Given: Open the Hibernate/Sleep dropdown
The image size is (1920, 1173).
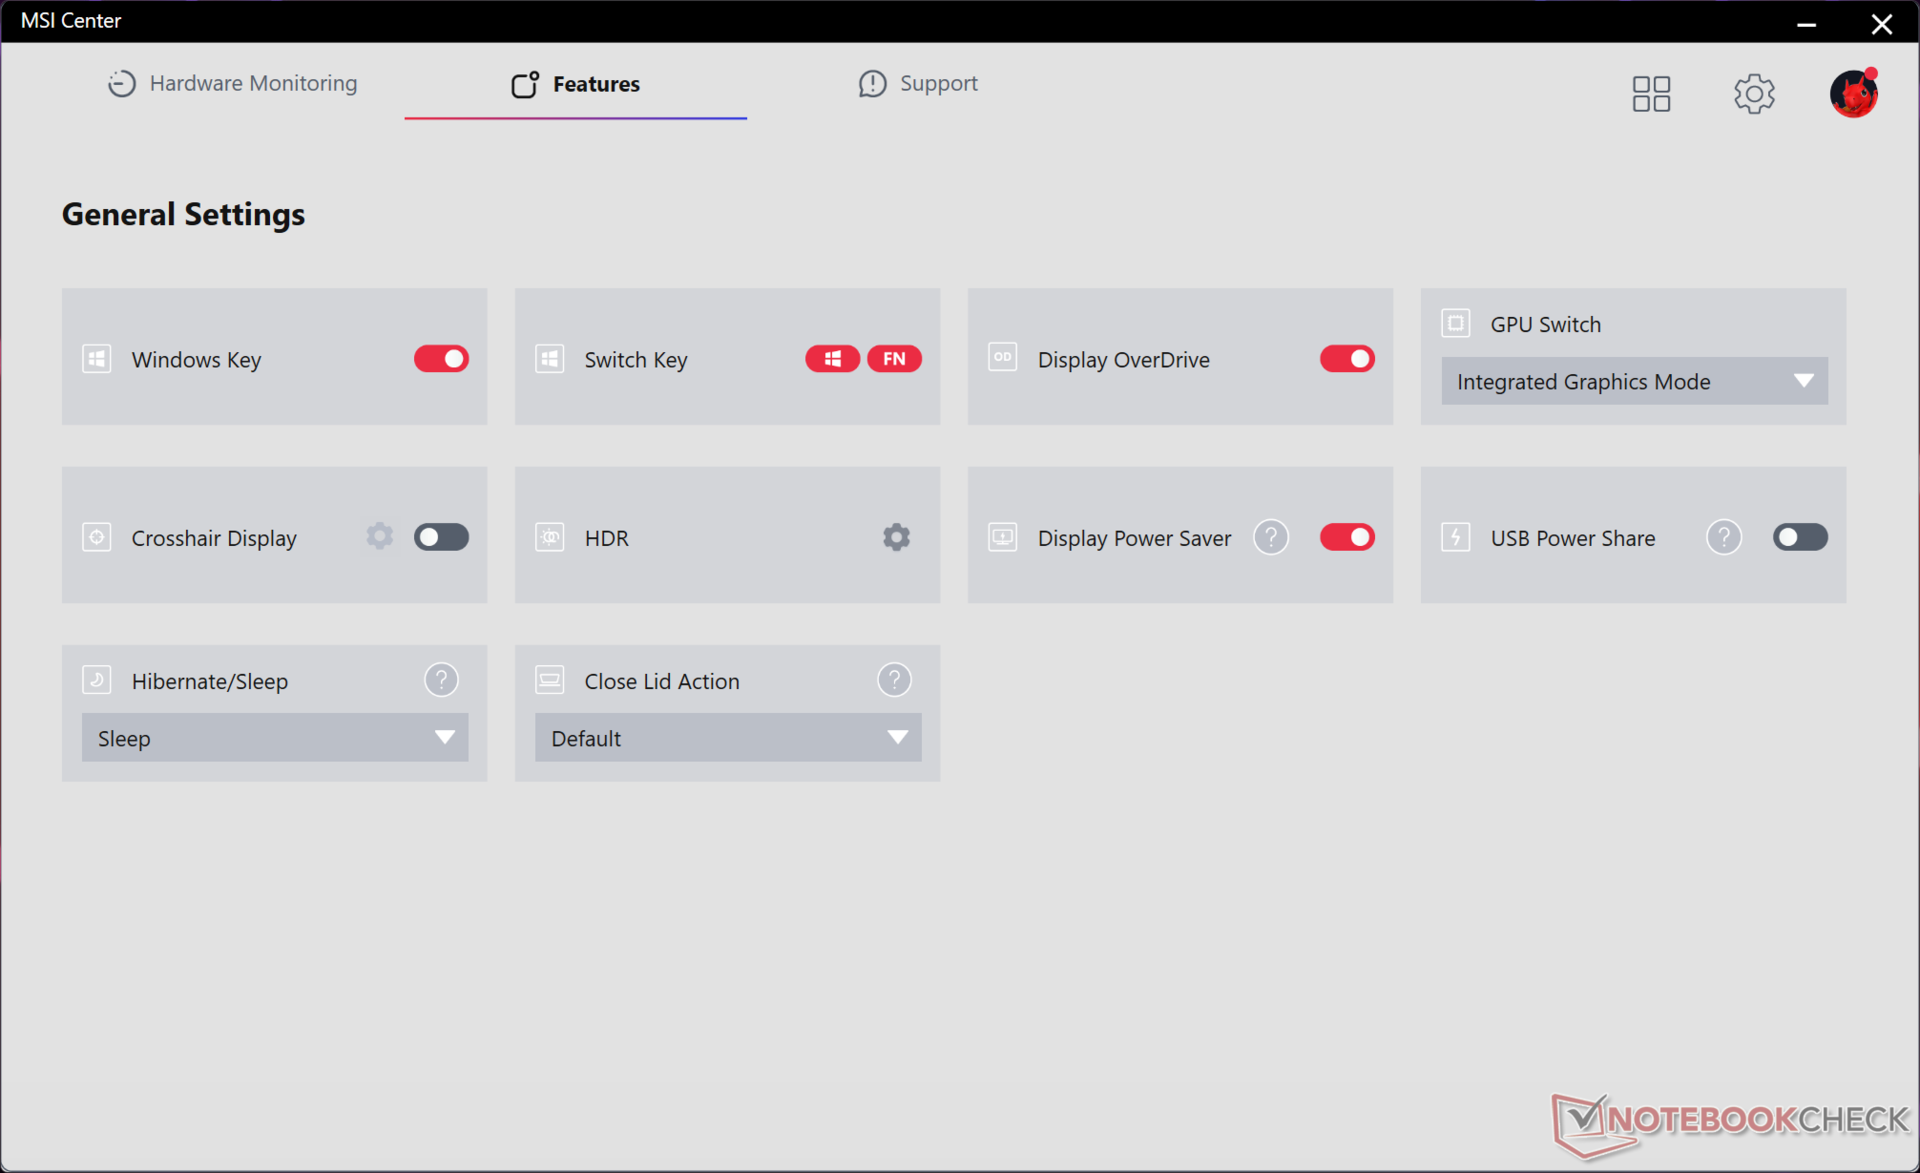Looking at the screenshot, I should coord(275,738).
